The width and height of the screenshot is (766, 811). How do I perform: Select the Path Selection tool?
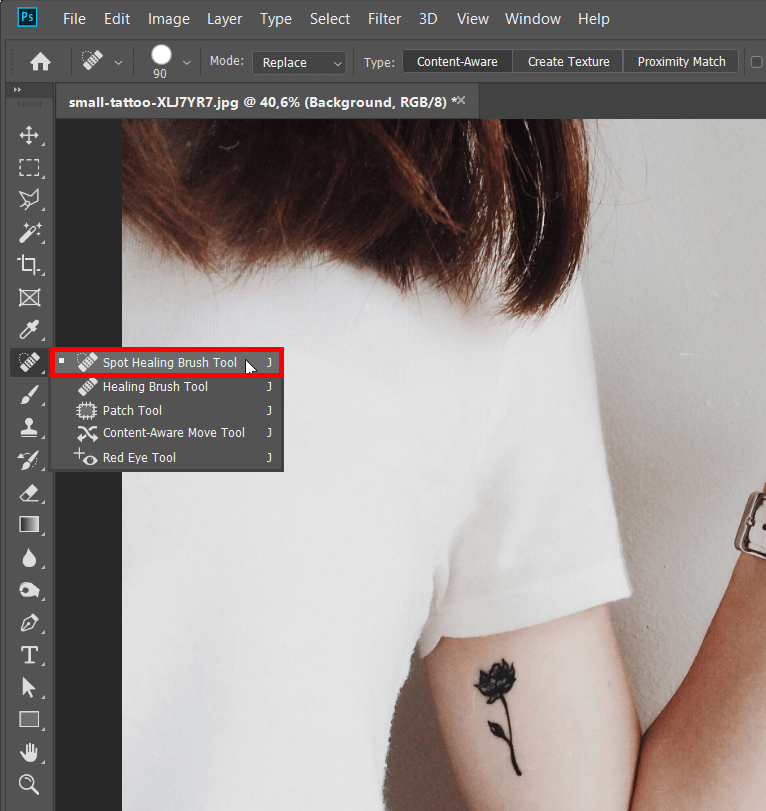29,687
